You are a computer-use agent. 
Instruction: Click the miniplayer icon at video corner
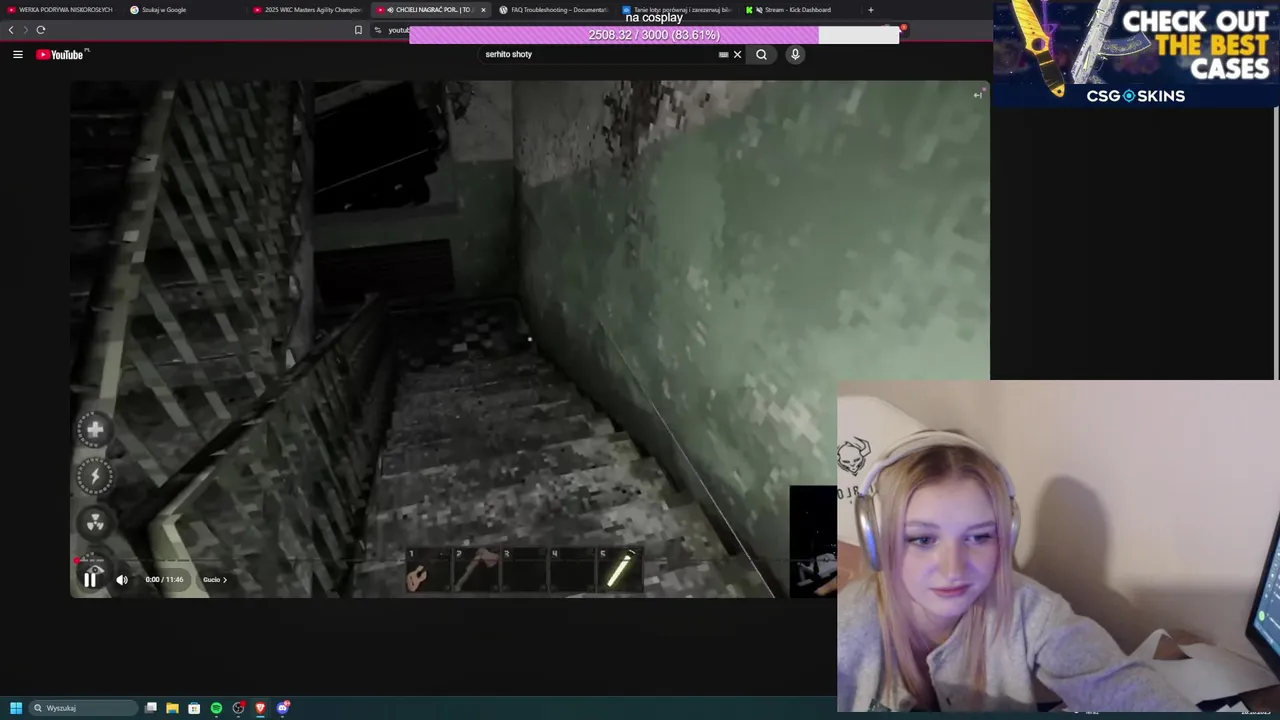pyautogui.click(x=978, y=94)
